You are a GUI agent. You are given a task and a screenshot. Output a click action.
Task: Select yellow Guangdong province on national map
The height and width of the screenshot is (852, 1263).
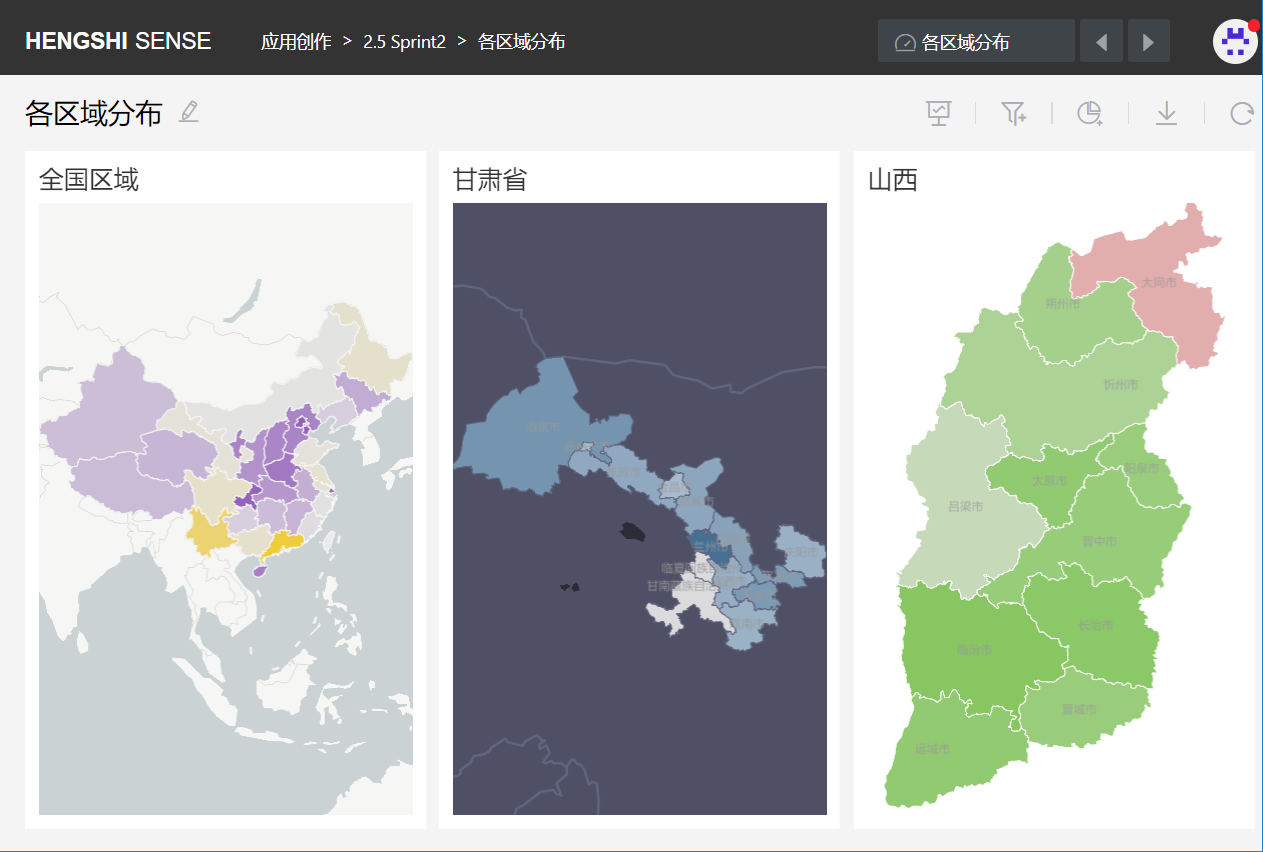point(287,545)
